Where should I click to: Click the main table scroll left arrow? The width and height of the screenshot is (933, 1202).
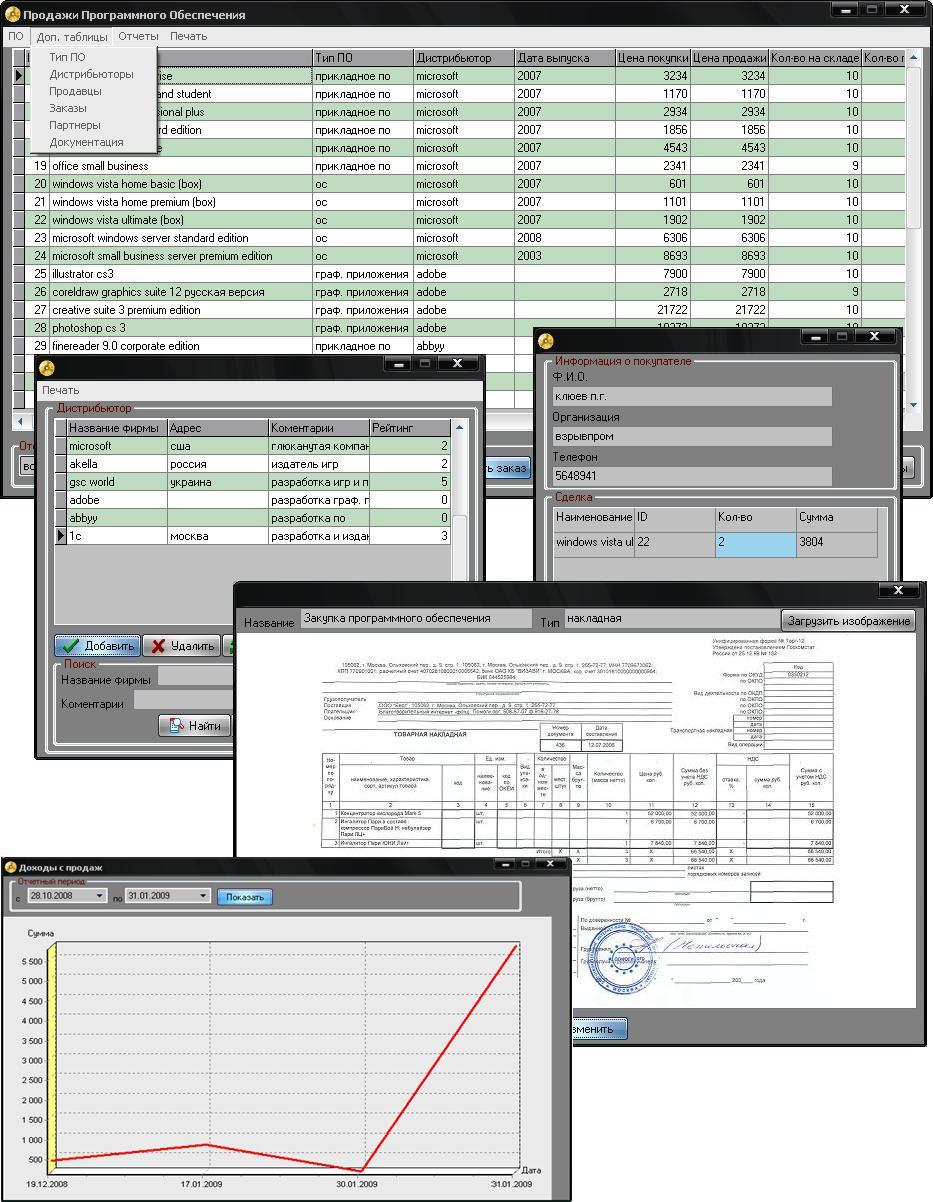click(x=19, y=421)
